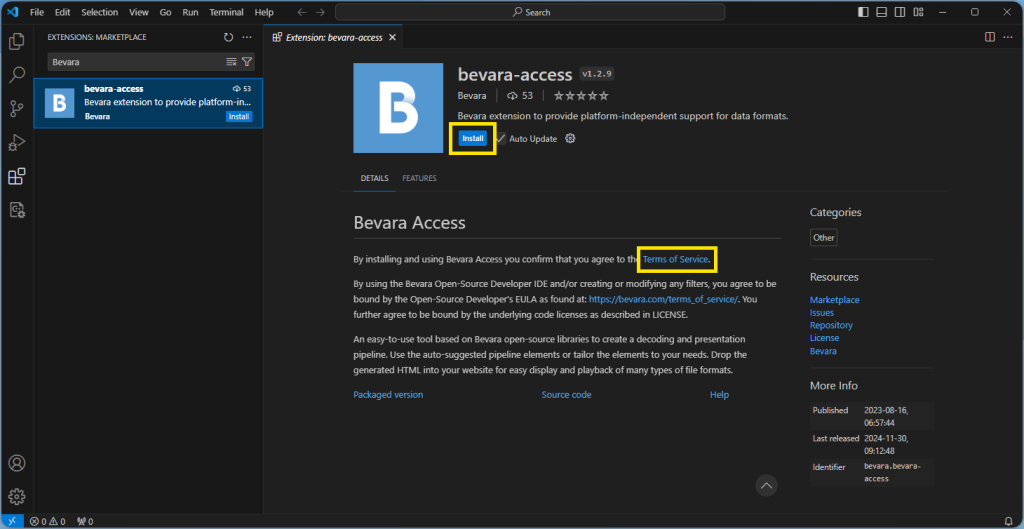Open the Terminal menu

pos(227,12)
